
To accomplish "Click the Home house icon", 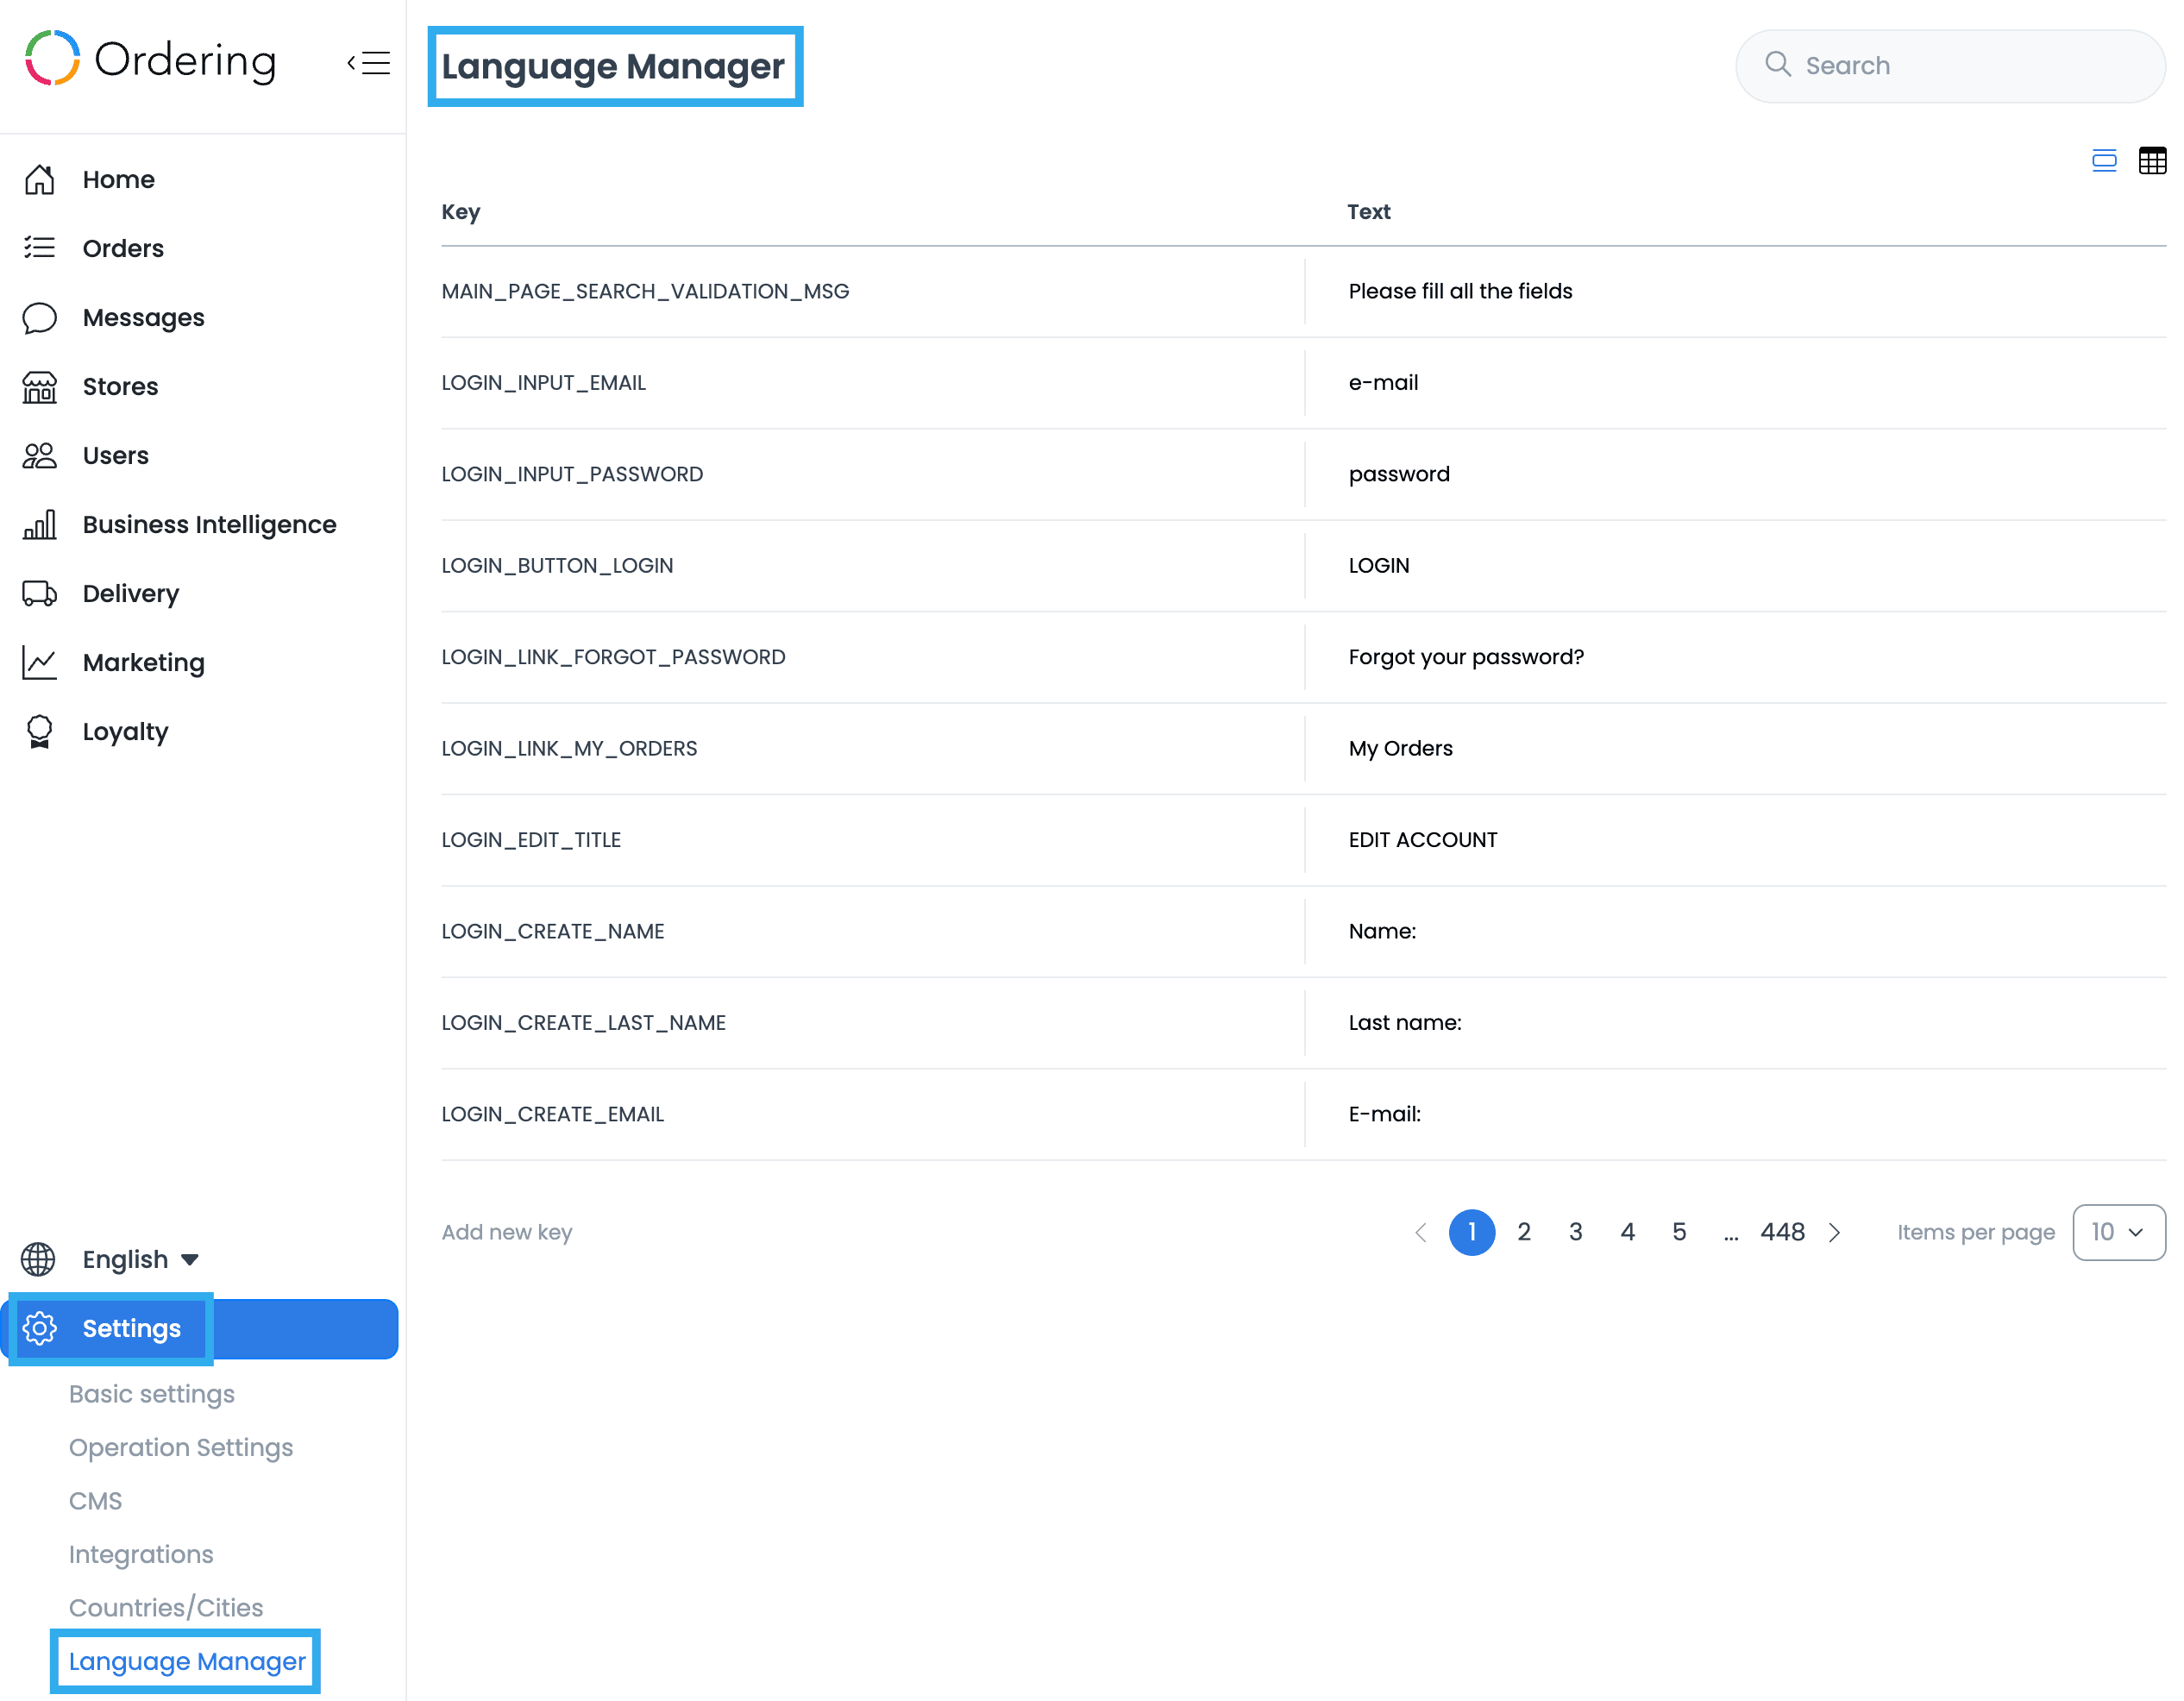I will [x=40, y=180].
